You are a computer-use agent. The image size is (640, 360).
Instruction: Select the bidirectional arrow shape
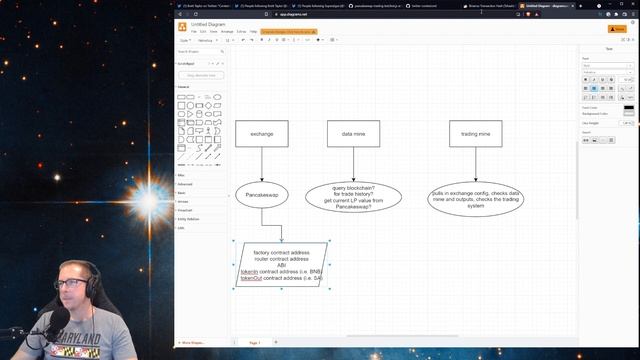pos(208,148)
